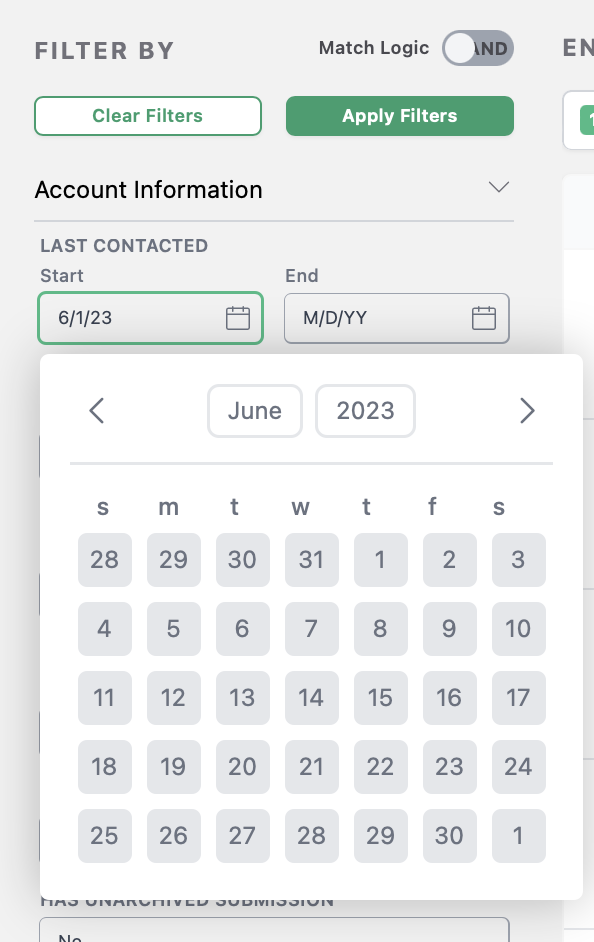The image size is (594, 942).
Task: Click the Clear Filters button
Action: pyautogui.click(x=148, y=116)
